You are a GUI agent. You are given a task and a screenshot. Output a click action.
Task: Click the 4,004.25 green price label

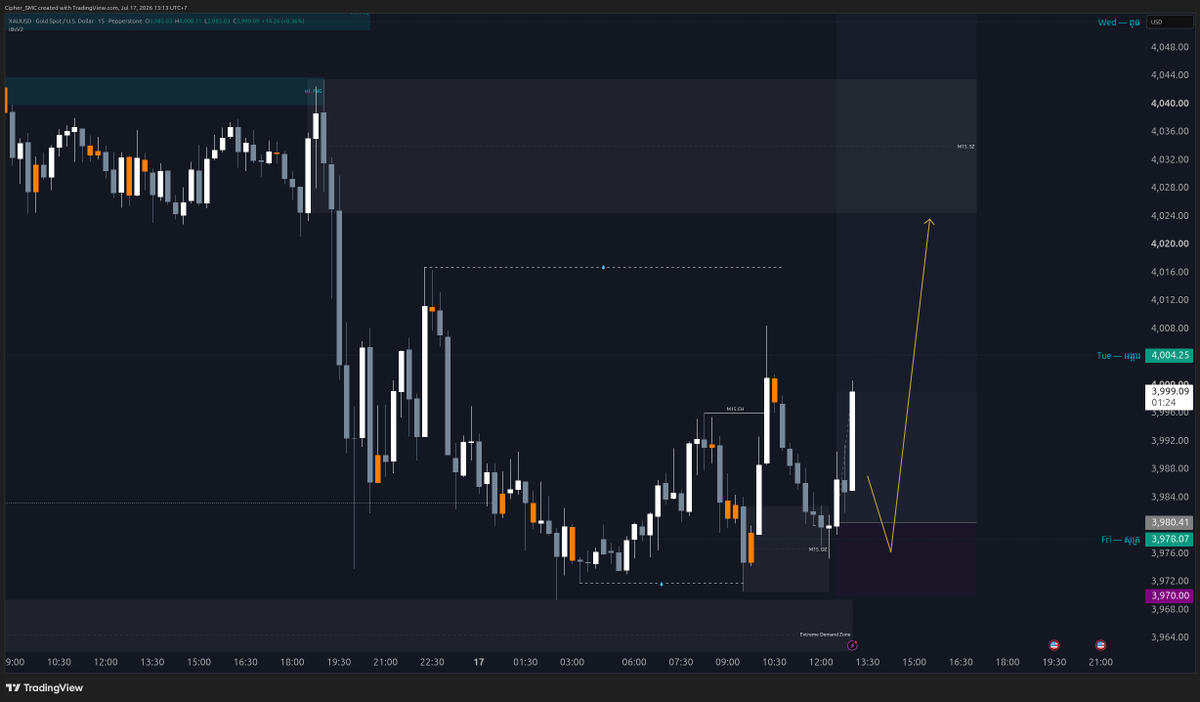(1169, 355)
